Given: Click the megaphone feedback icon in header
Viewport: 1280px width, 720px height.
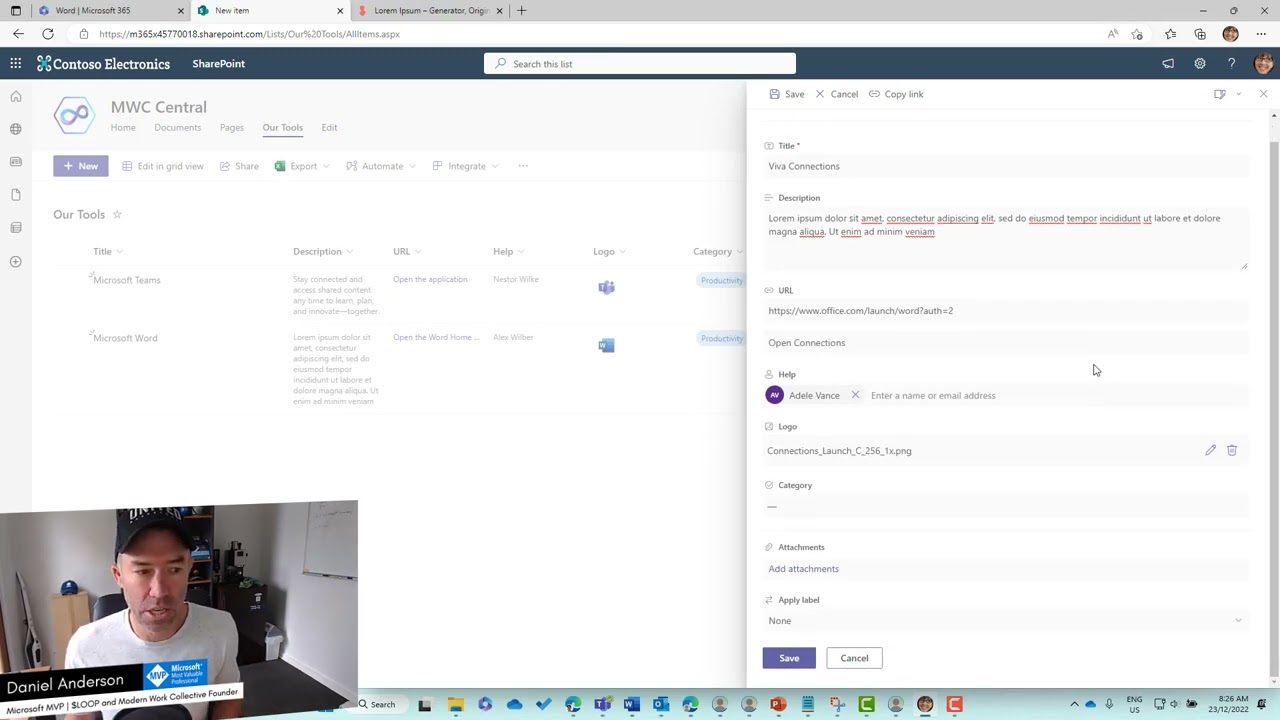Looking at the screenshot, I should click(x=1168, y=63).
